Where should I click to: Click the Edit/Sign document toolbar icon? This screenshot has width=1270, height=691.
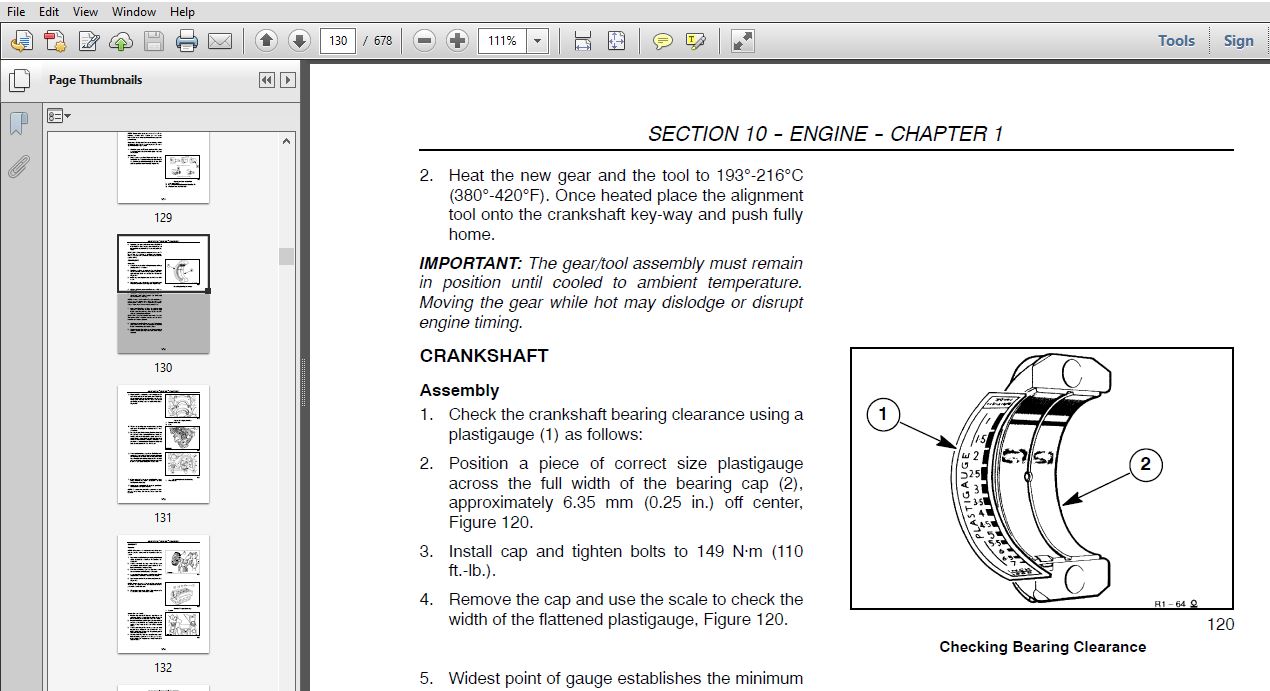click(x=88, y=41)
